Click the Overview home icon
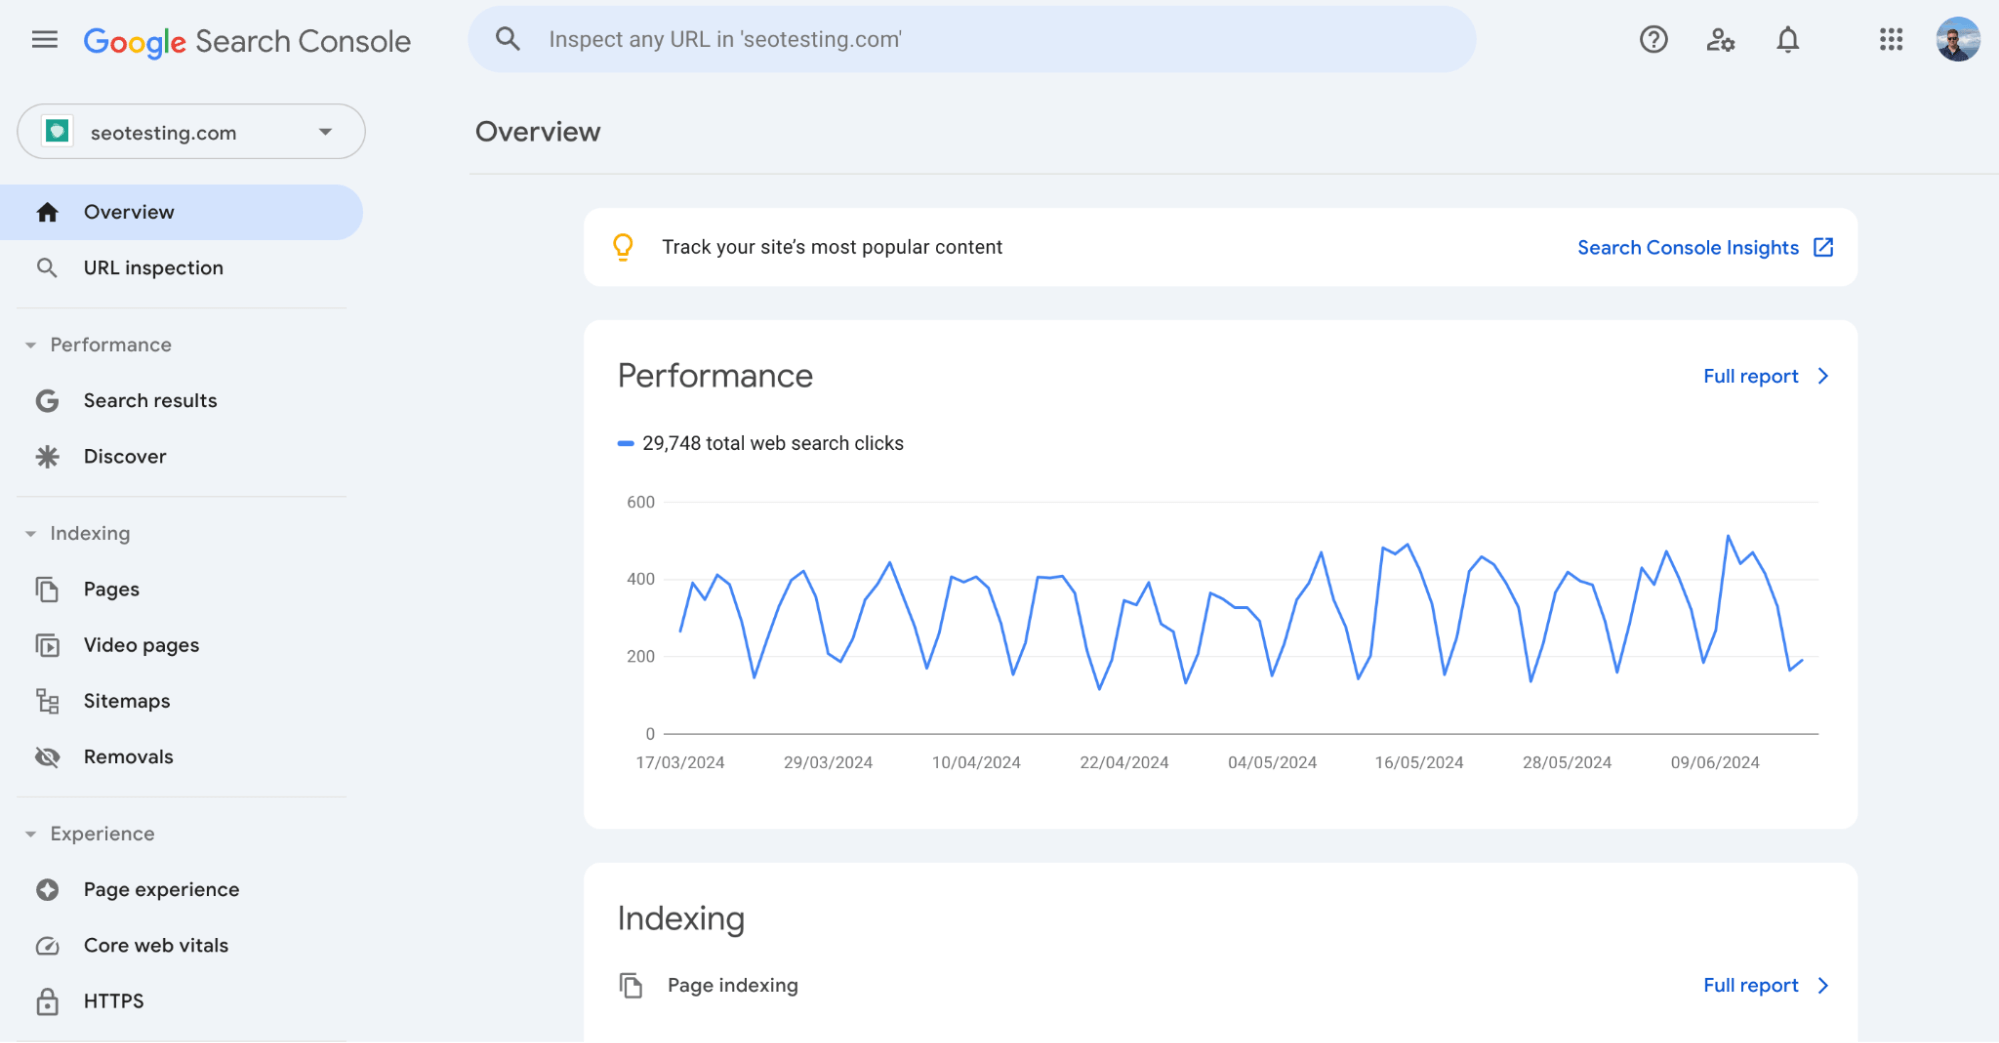 [47, 212]
